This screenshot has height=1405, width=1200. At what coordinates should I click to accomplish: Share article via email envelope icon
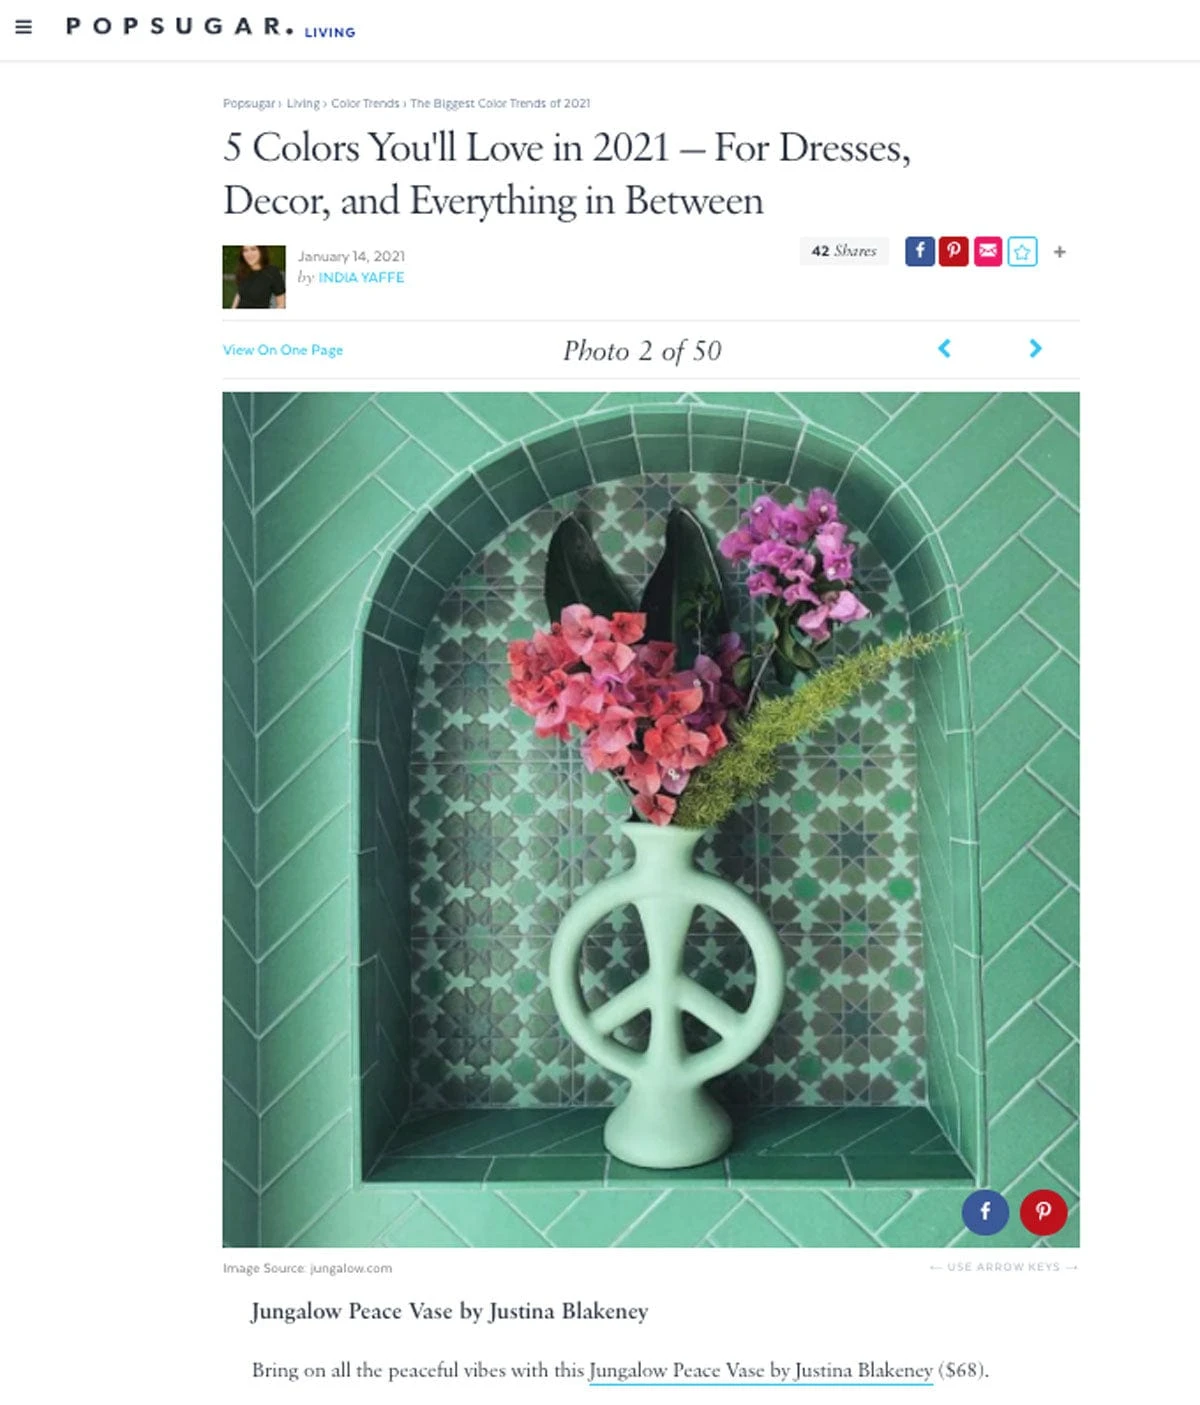[x=988, y=251]
